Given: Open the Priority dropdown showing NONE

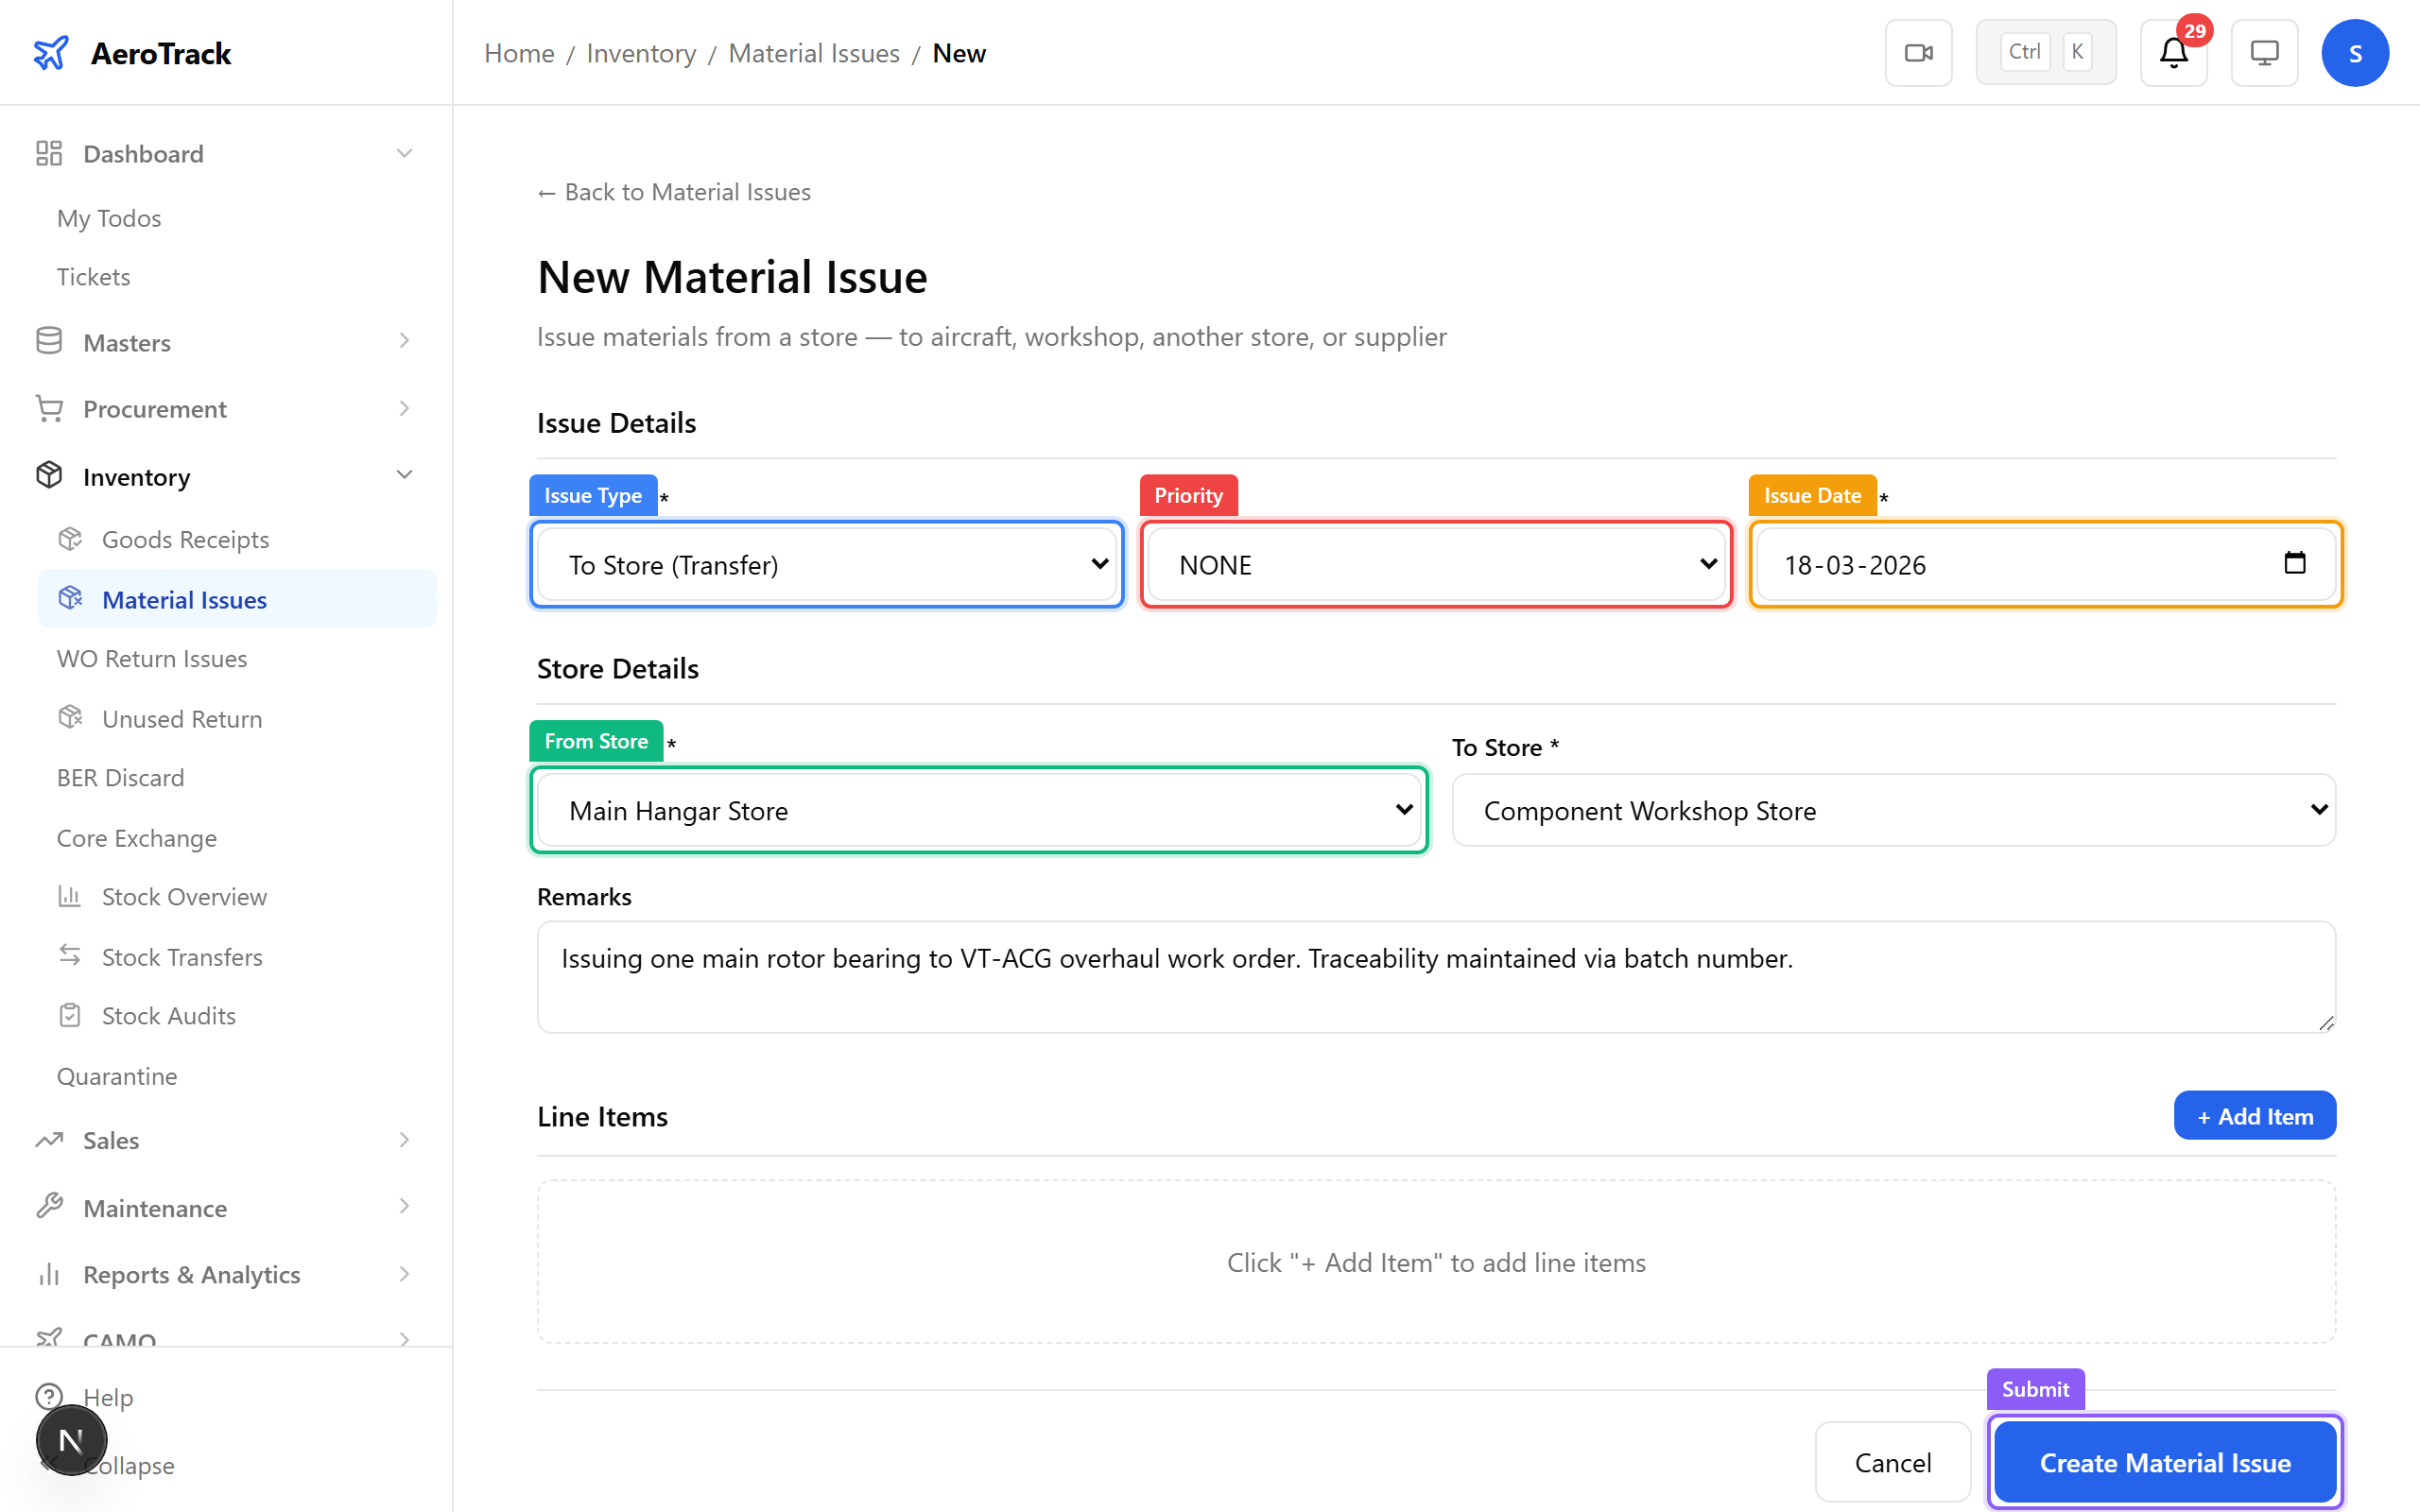Looking at the screenshot, I should pos(1435,563).
